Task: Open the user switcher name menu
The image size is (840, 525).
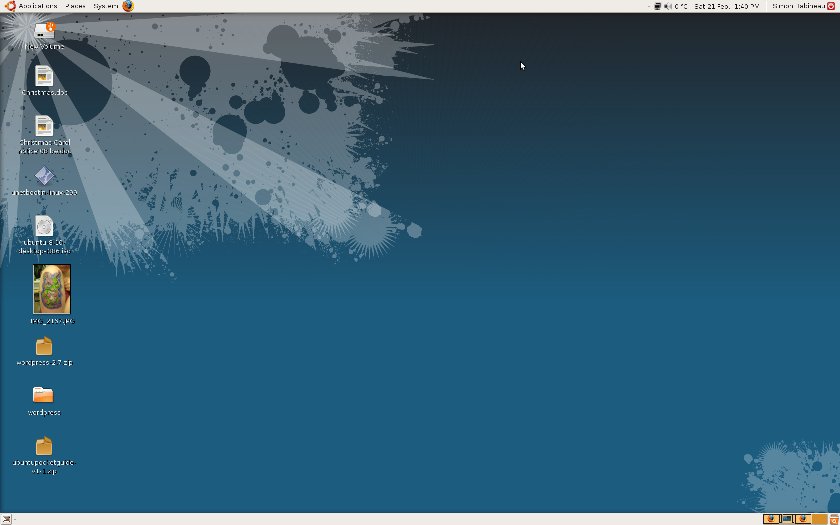Action: point(798,6)
